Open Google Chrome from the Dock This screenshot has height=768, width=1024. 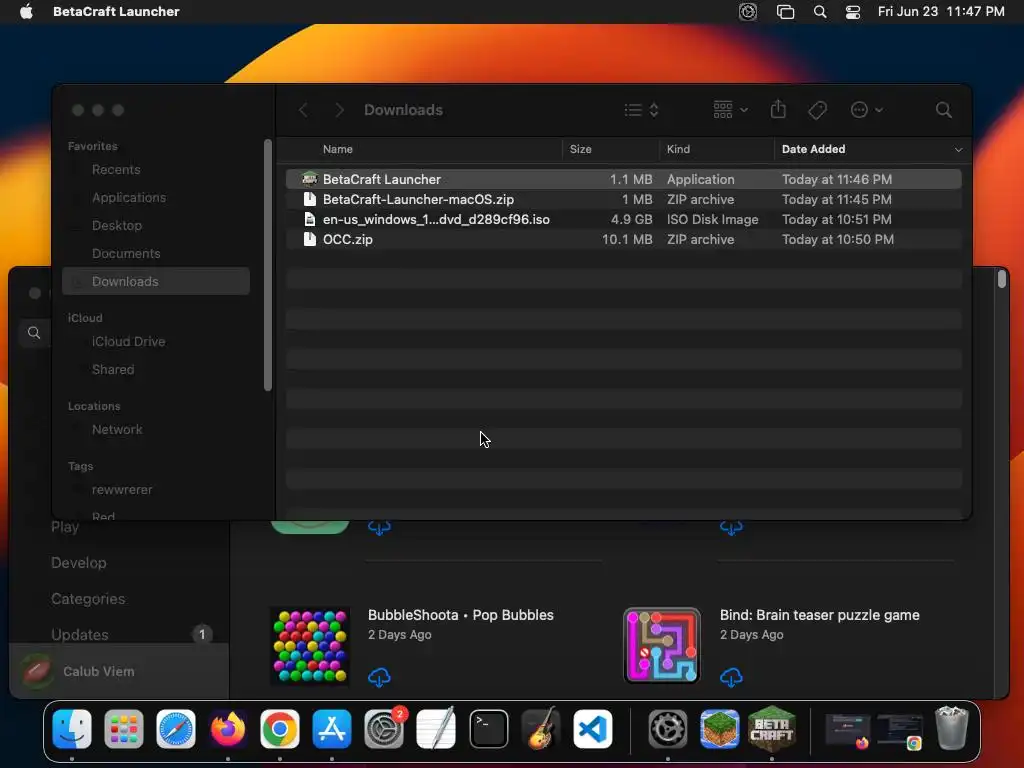(280, 729)
